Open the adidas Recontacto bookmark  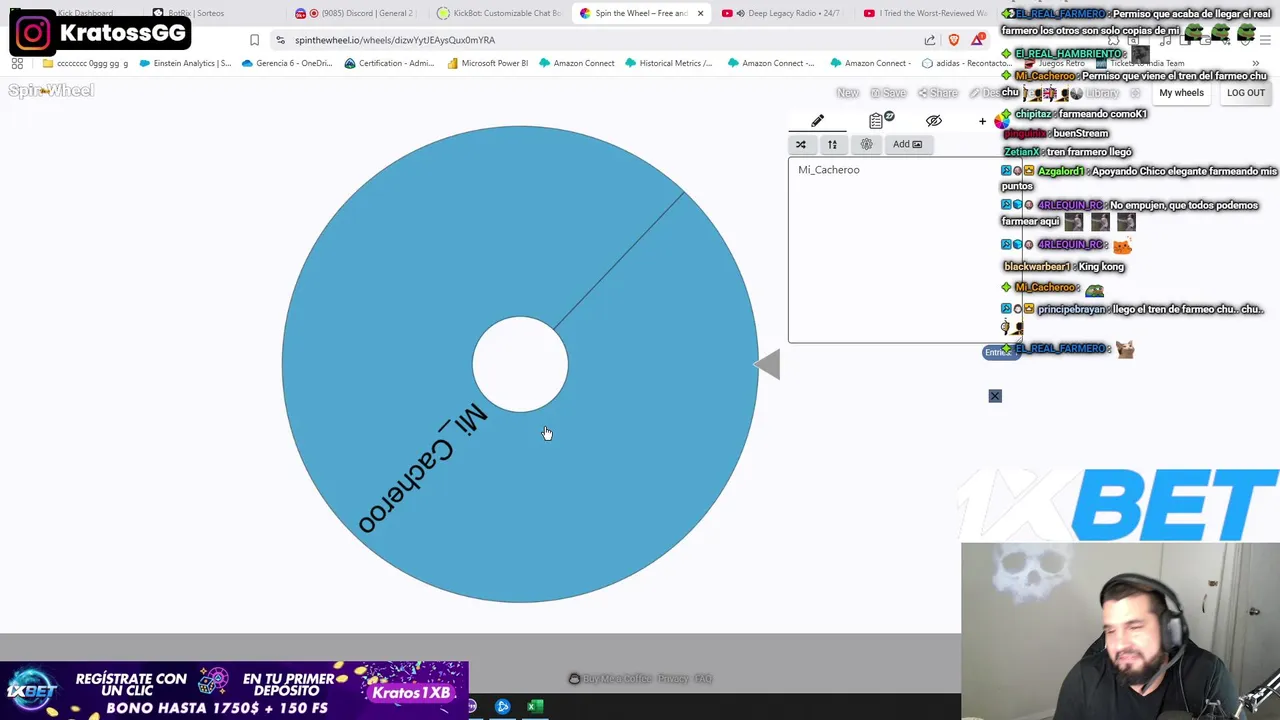click(x=966, y=63)
